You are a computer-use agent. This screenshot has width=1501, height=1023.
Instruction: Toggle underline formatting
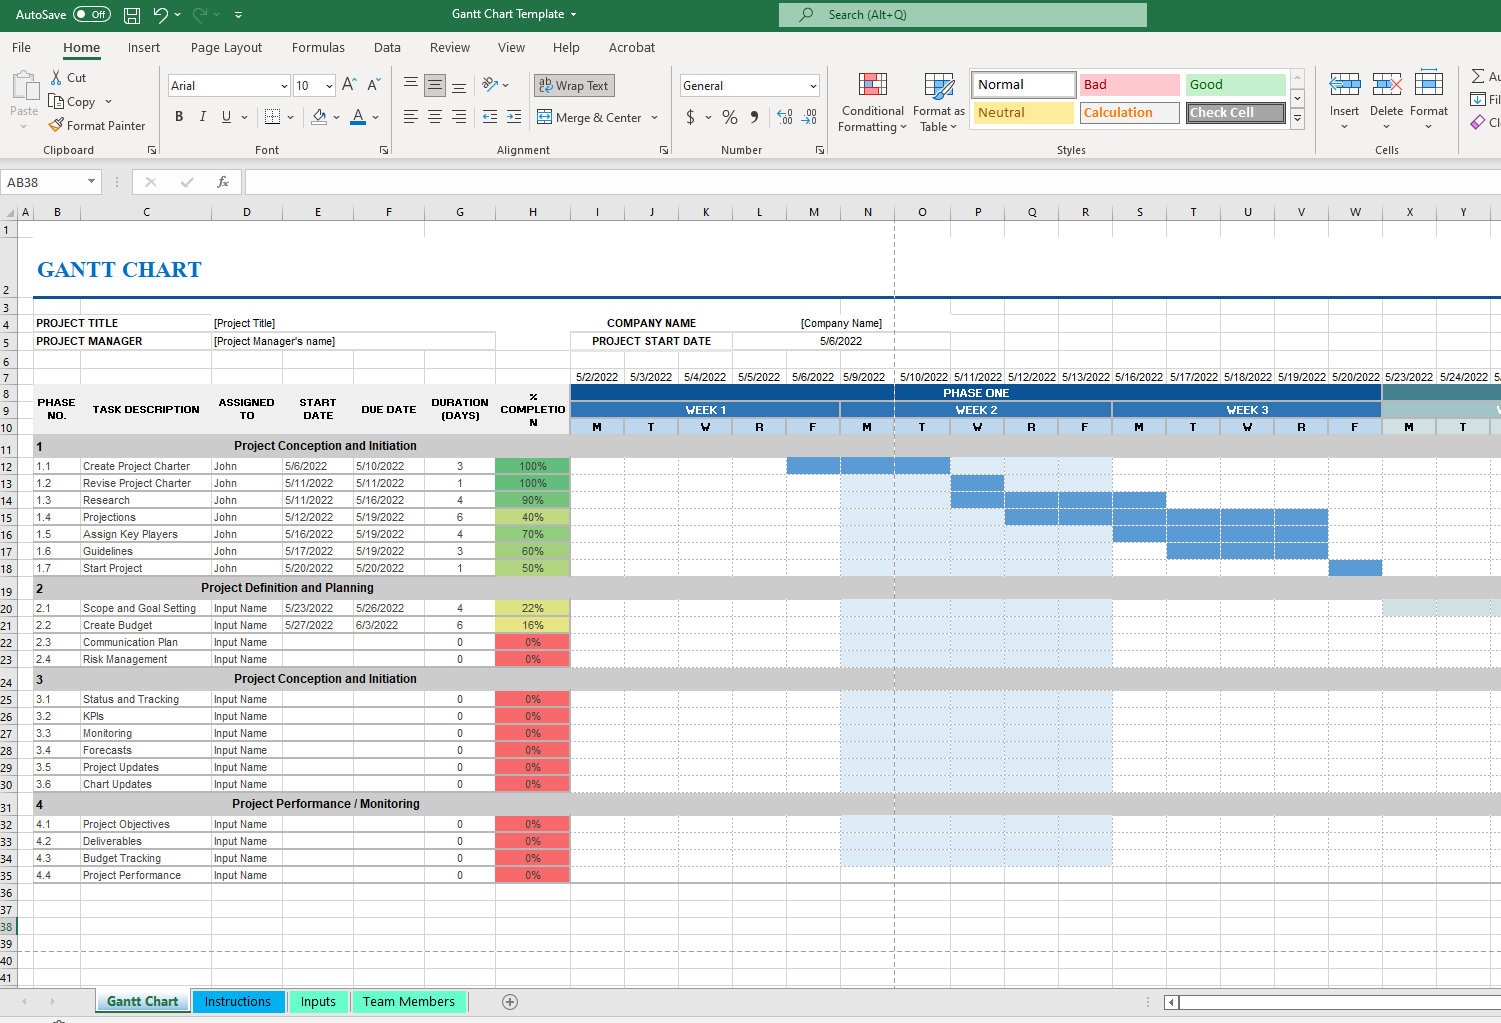tap(226, 117)
